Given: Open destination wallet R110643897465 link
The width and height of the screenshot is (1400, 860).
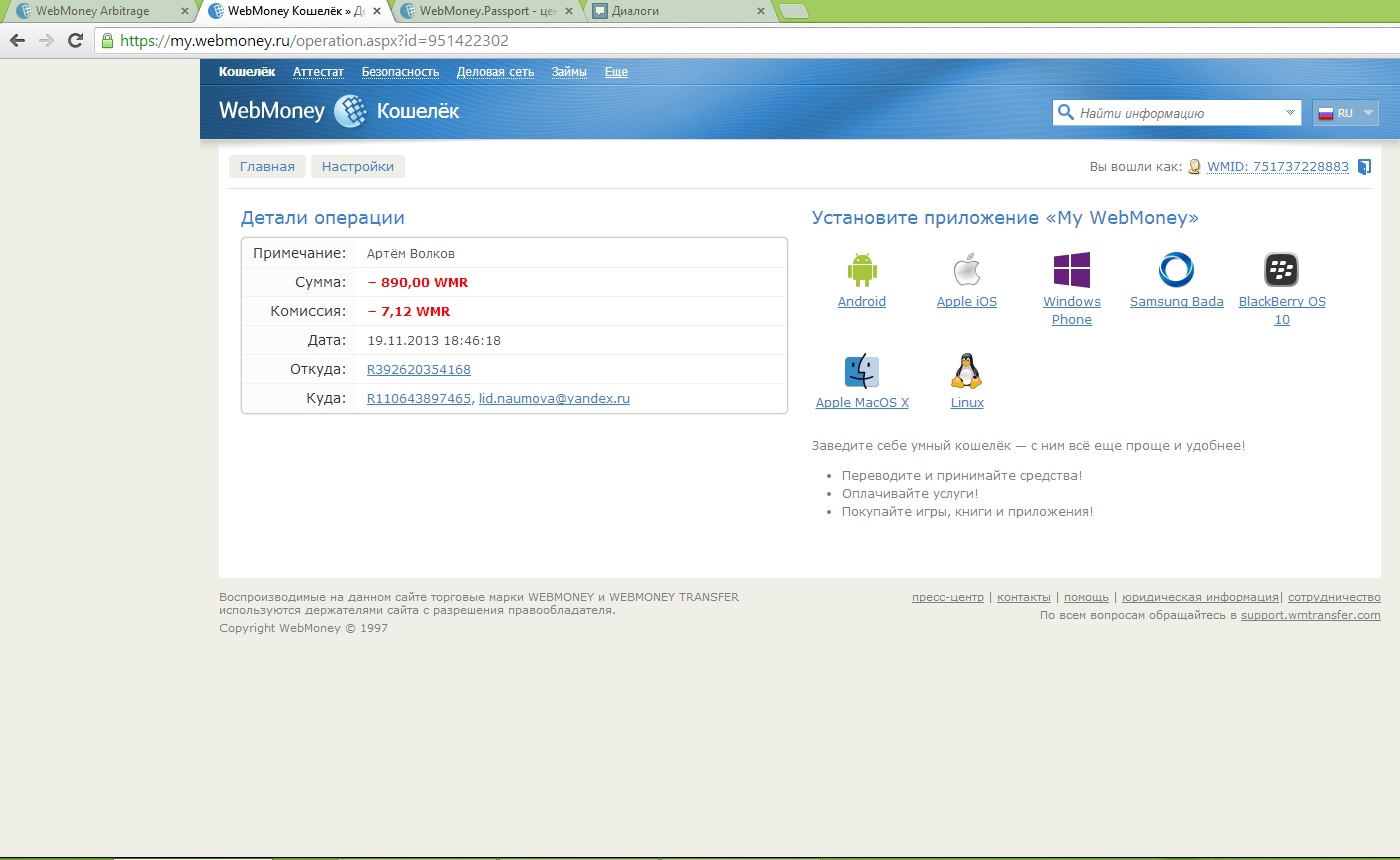Looking at the screenshot, I should click(x=419, y=399).
